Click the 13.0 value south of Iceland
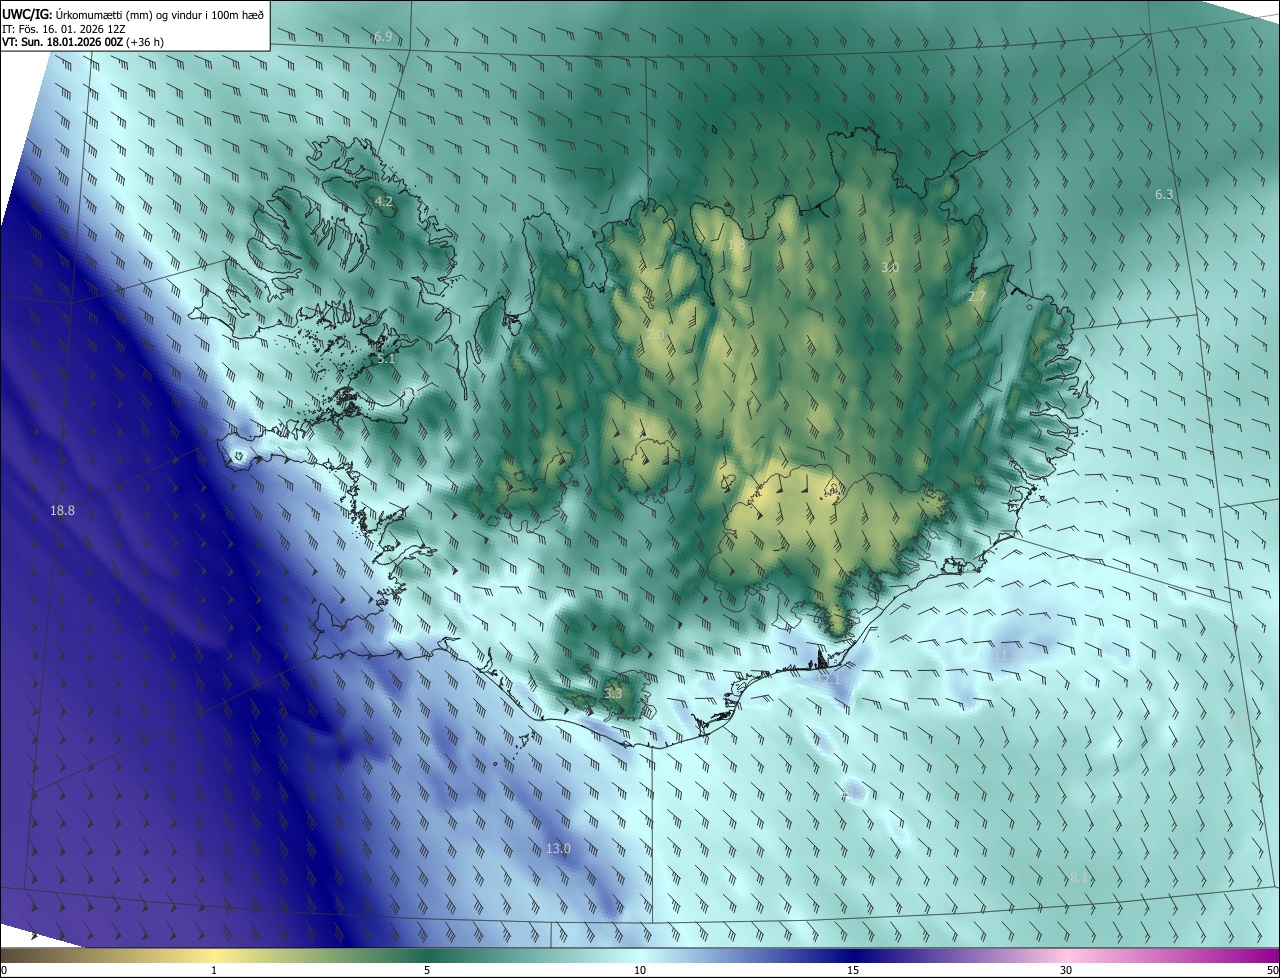 (x=558, y=848)
